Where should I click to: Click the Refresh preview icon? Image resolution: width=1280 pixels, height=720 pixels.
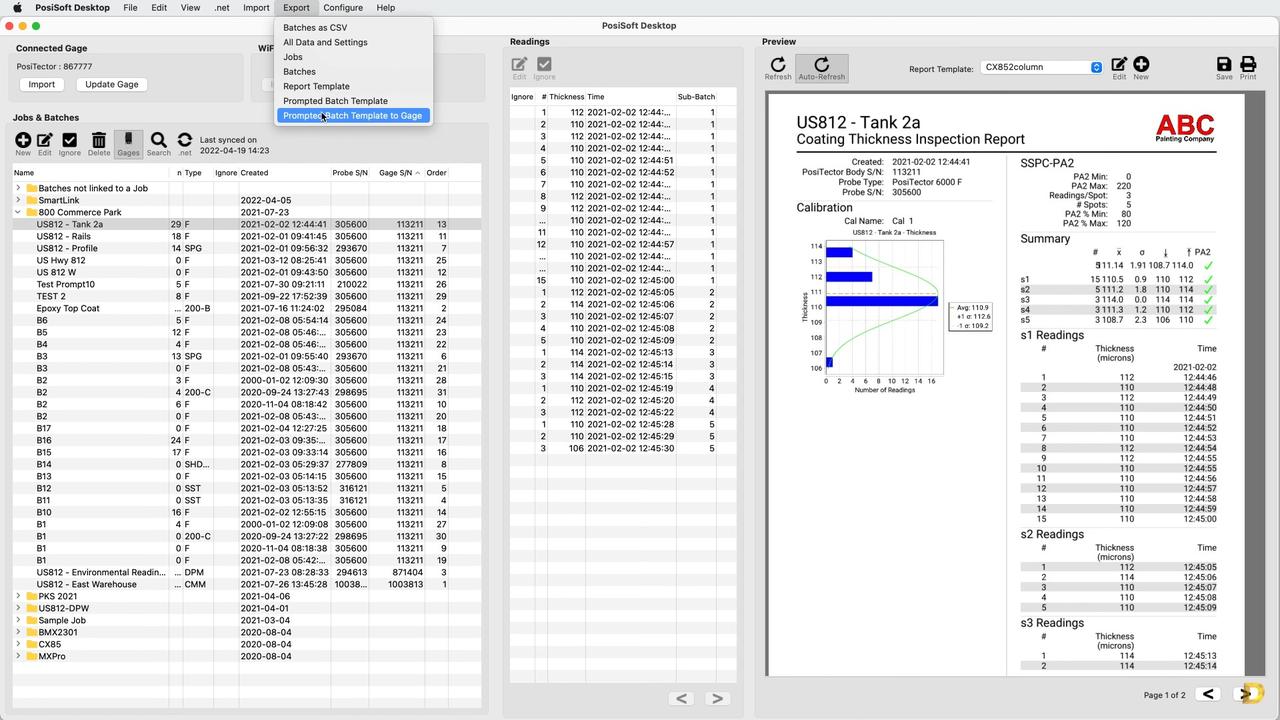[778, 68]
